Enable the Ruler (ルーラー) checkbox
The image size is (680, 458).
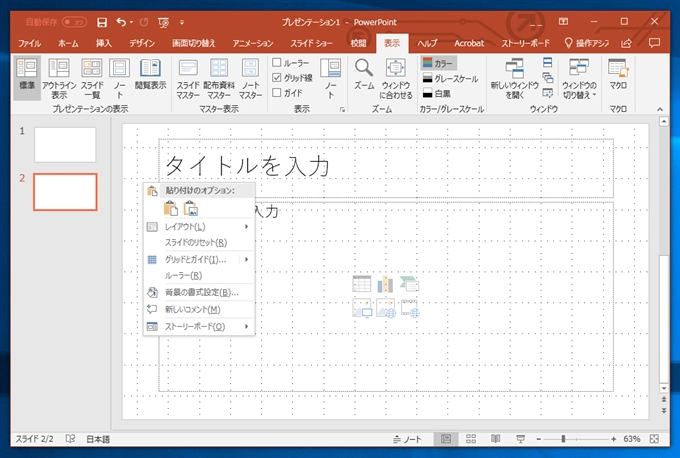[278, 63]
